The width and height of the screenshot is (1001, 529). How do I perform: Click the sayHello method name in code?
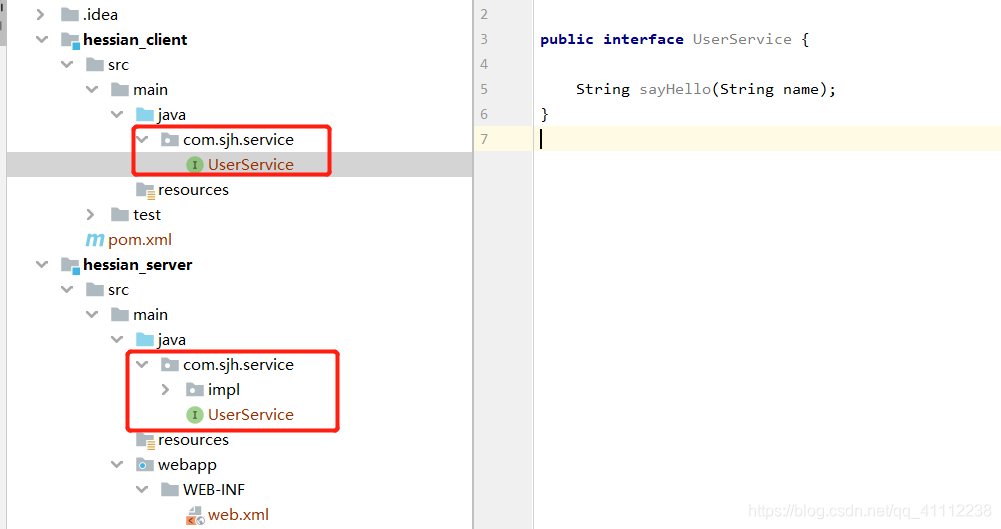coord(675,89)
